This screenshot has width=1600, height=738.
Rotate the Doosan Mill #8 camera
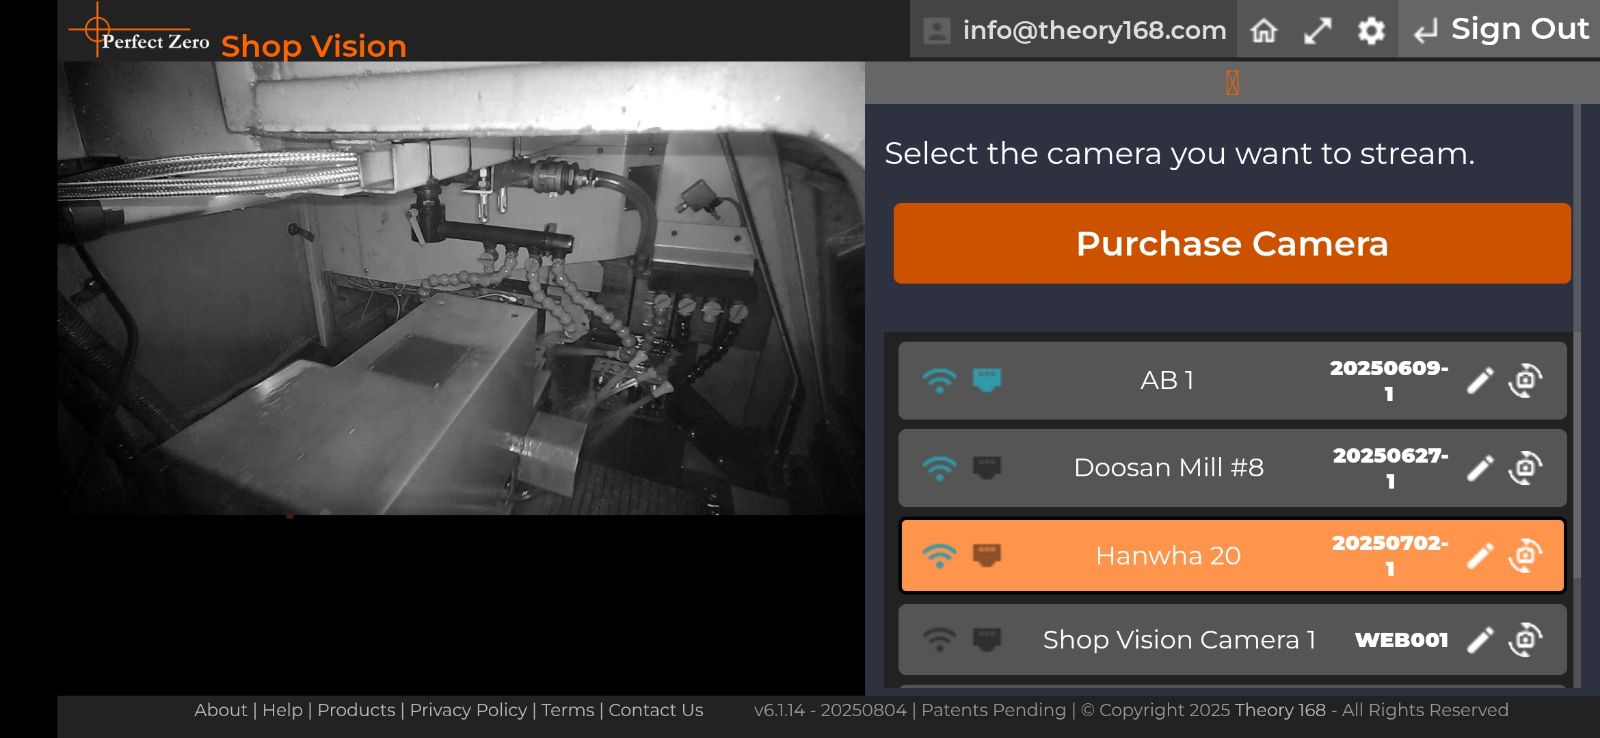[x=1525, y=468]
